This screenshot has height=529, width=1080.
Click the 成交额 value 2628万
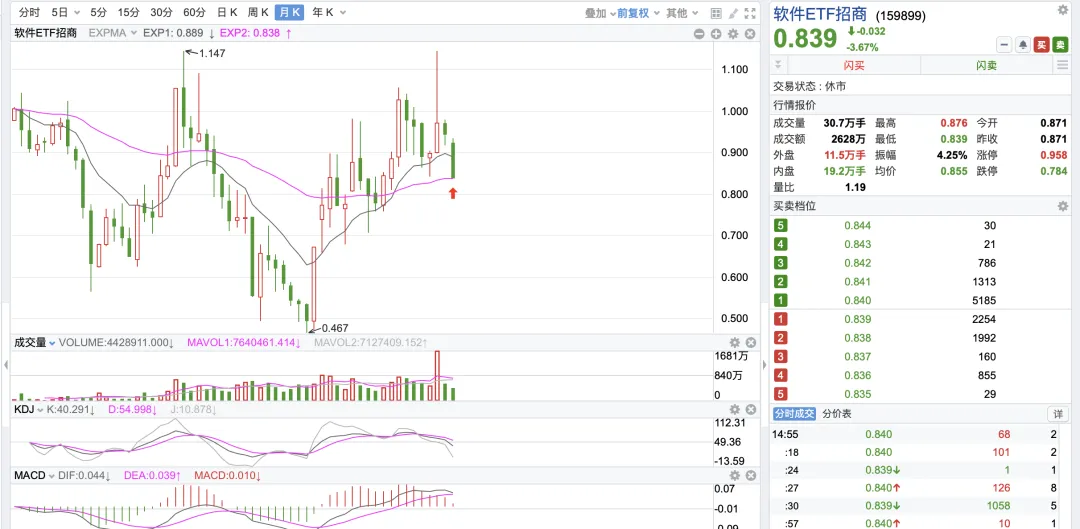point(848,139)
